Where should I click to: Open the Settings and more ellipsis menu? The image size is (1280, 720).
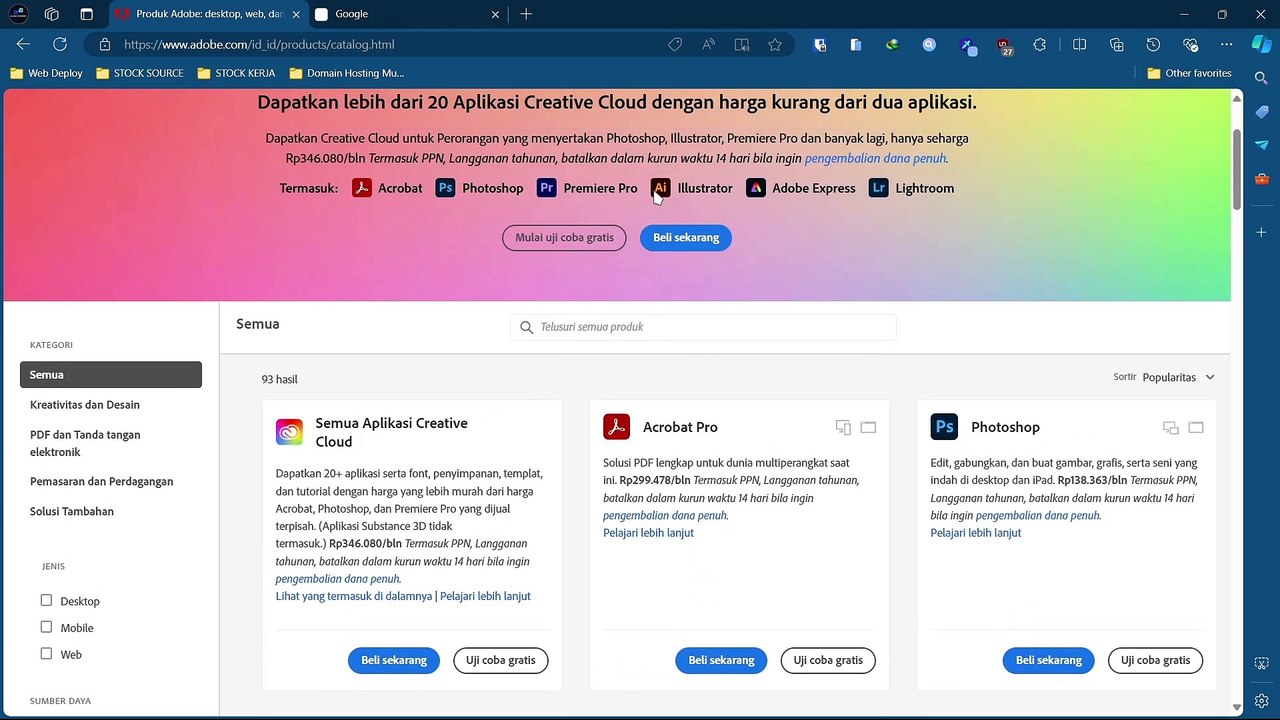click(1227, 44)
